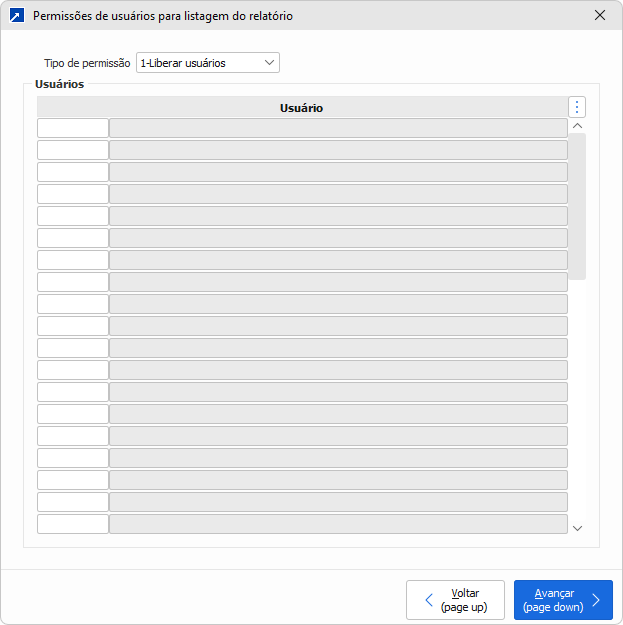This screenshot has width=623, height=625.
Task: Select the third row's gray user name field
Action: pos(338,172)
